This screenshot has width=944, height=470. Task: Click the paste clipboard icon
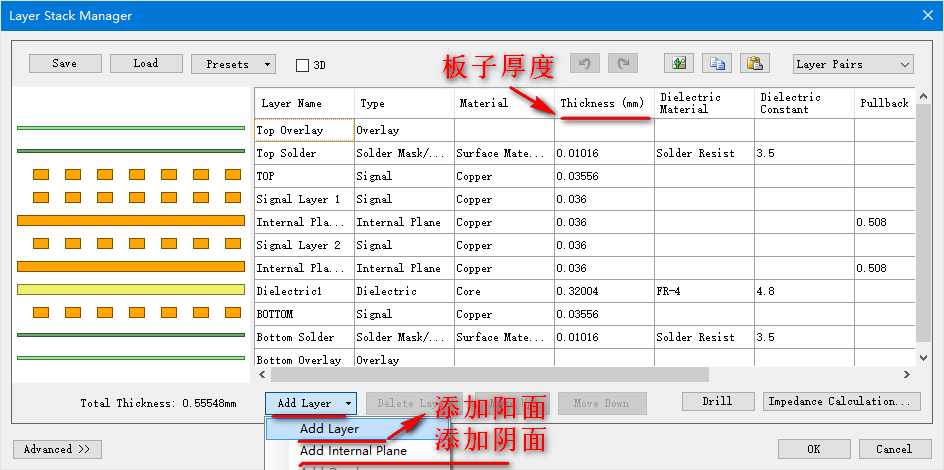[x=754, y=64]
